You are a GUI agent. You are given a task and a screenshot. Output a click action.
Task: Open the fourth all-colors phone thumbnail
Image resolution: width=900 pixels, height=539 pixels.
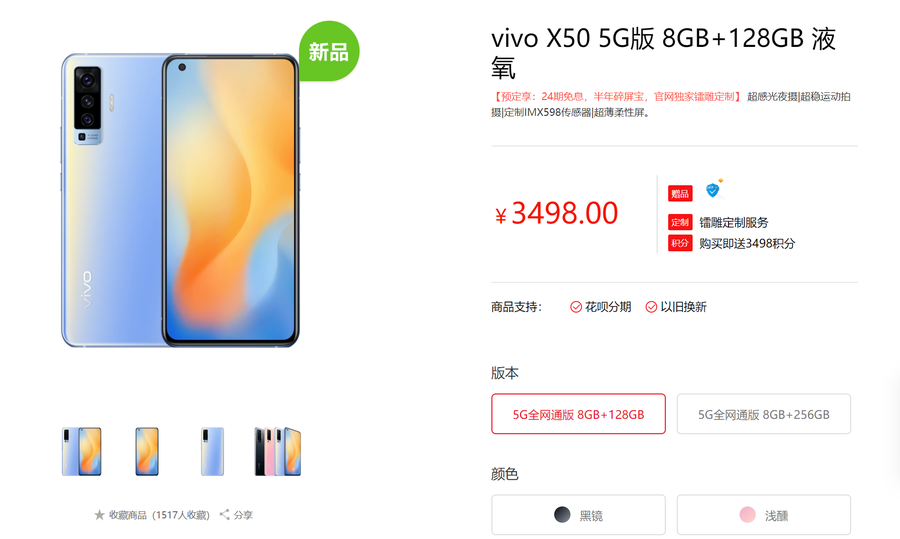tap(278, 451)
